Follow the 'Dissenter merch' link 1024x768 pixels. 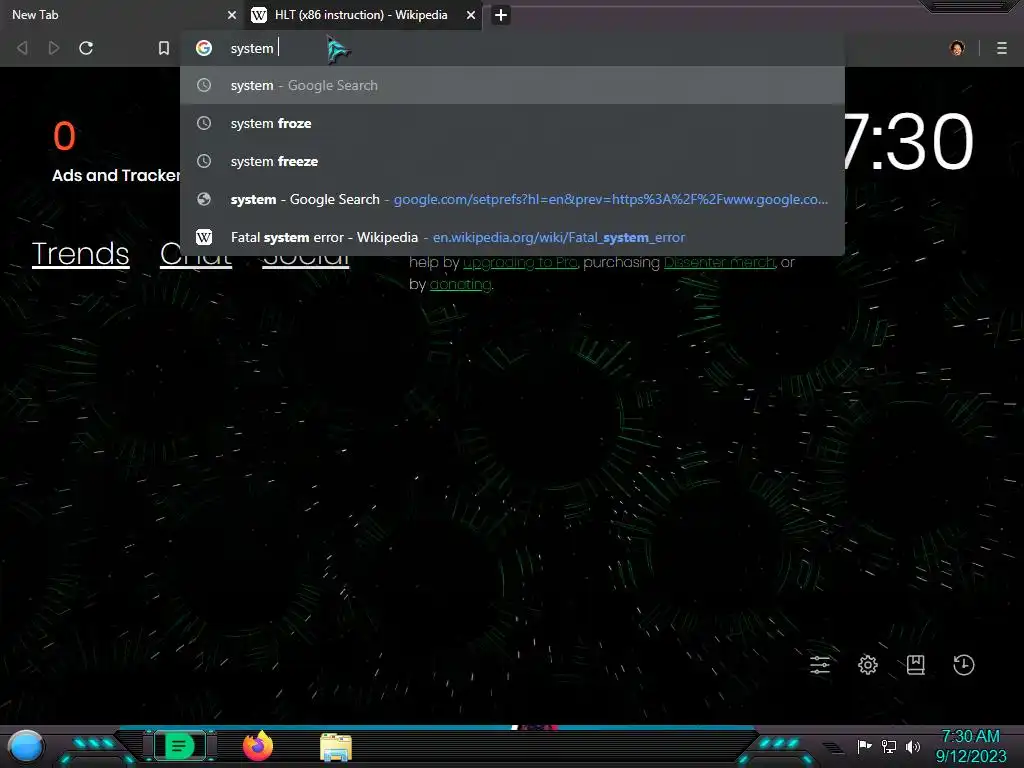click(720, 263)
